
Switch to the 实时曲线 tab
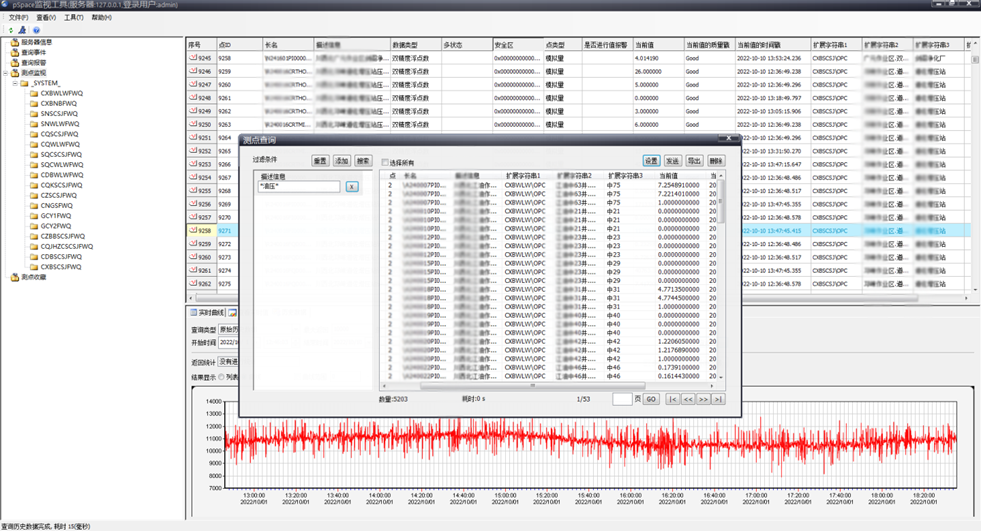(208, 313)
